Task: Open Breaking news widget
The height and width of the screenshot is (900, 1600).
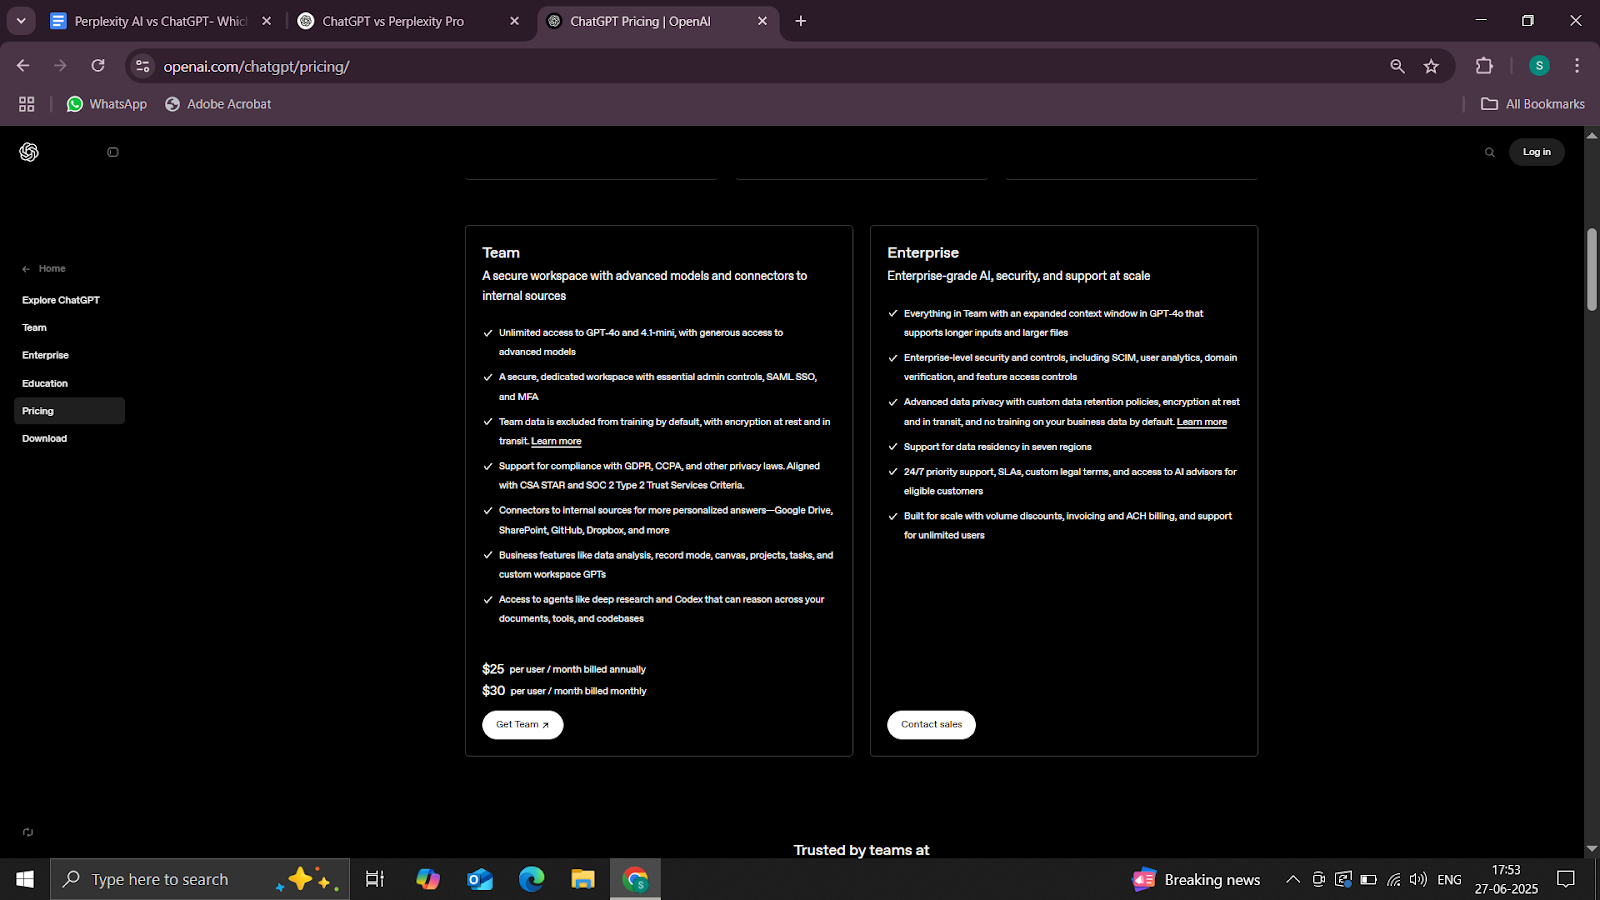Action: (1196, 879)
